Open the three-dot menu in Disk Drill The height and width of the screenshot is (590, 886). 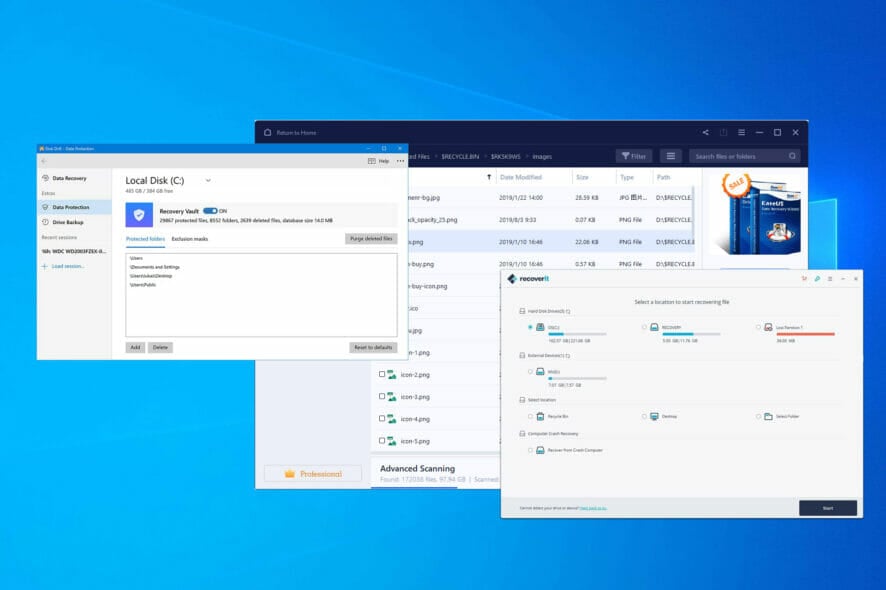click(x=400, y=160)
